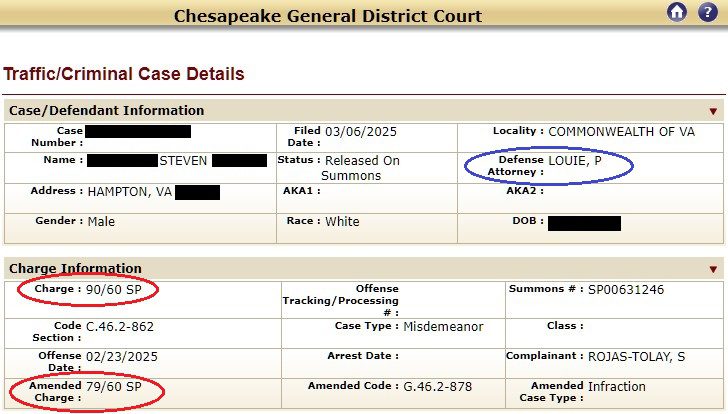Select the Charge Information header bar

click(364, 268)
